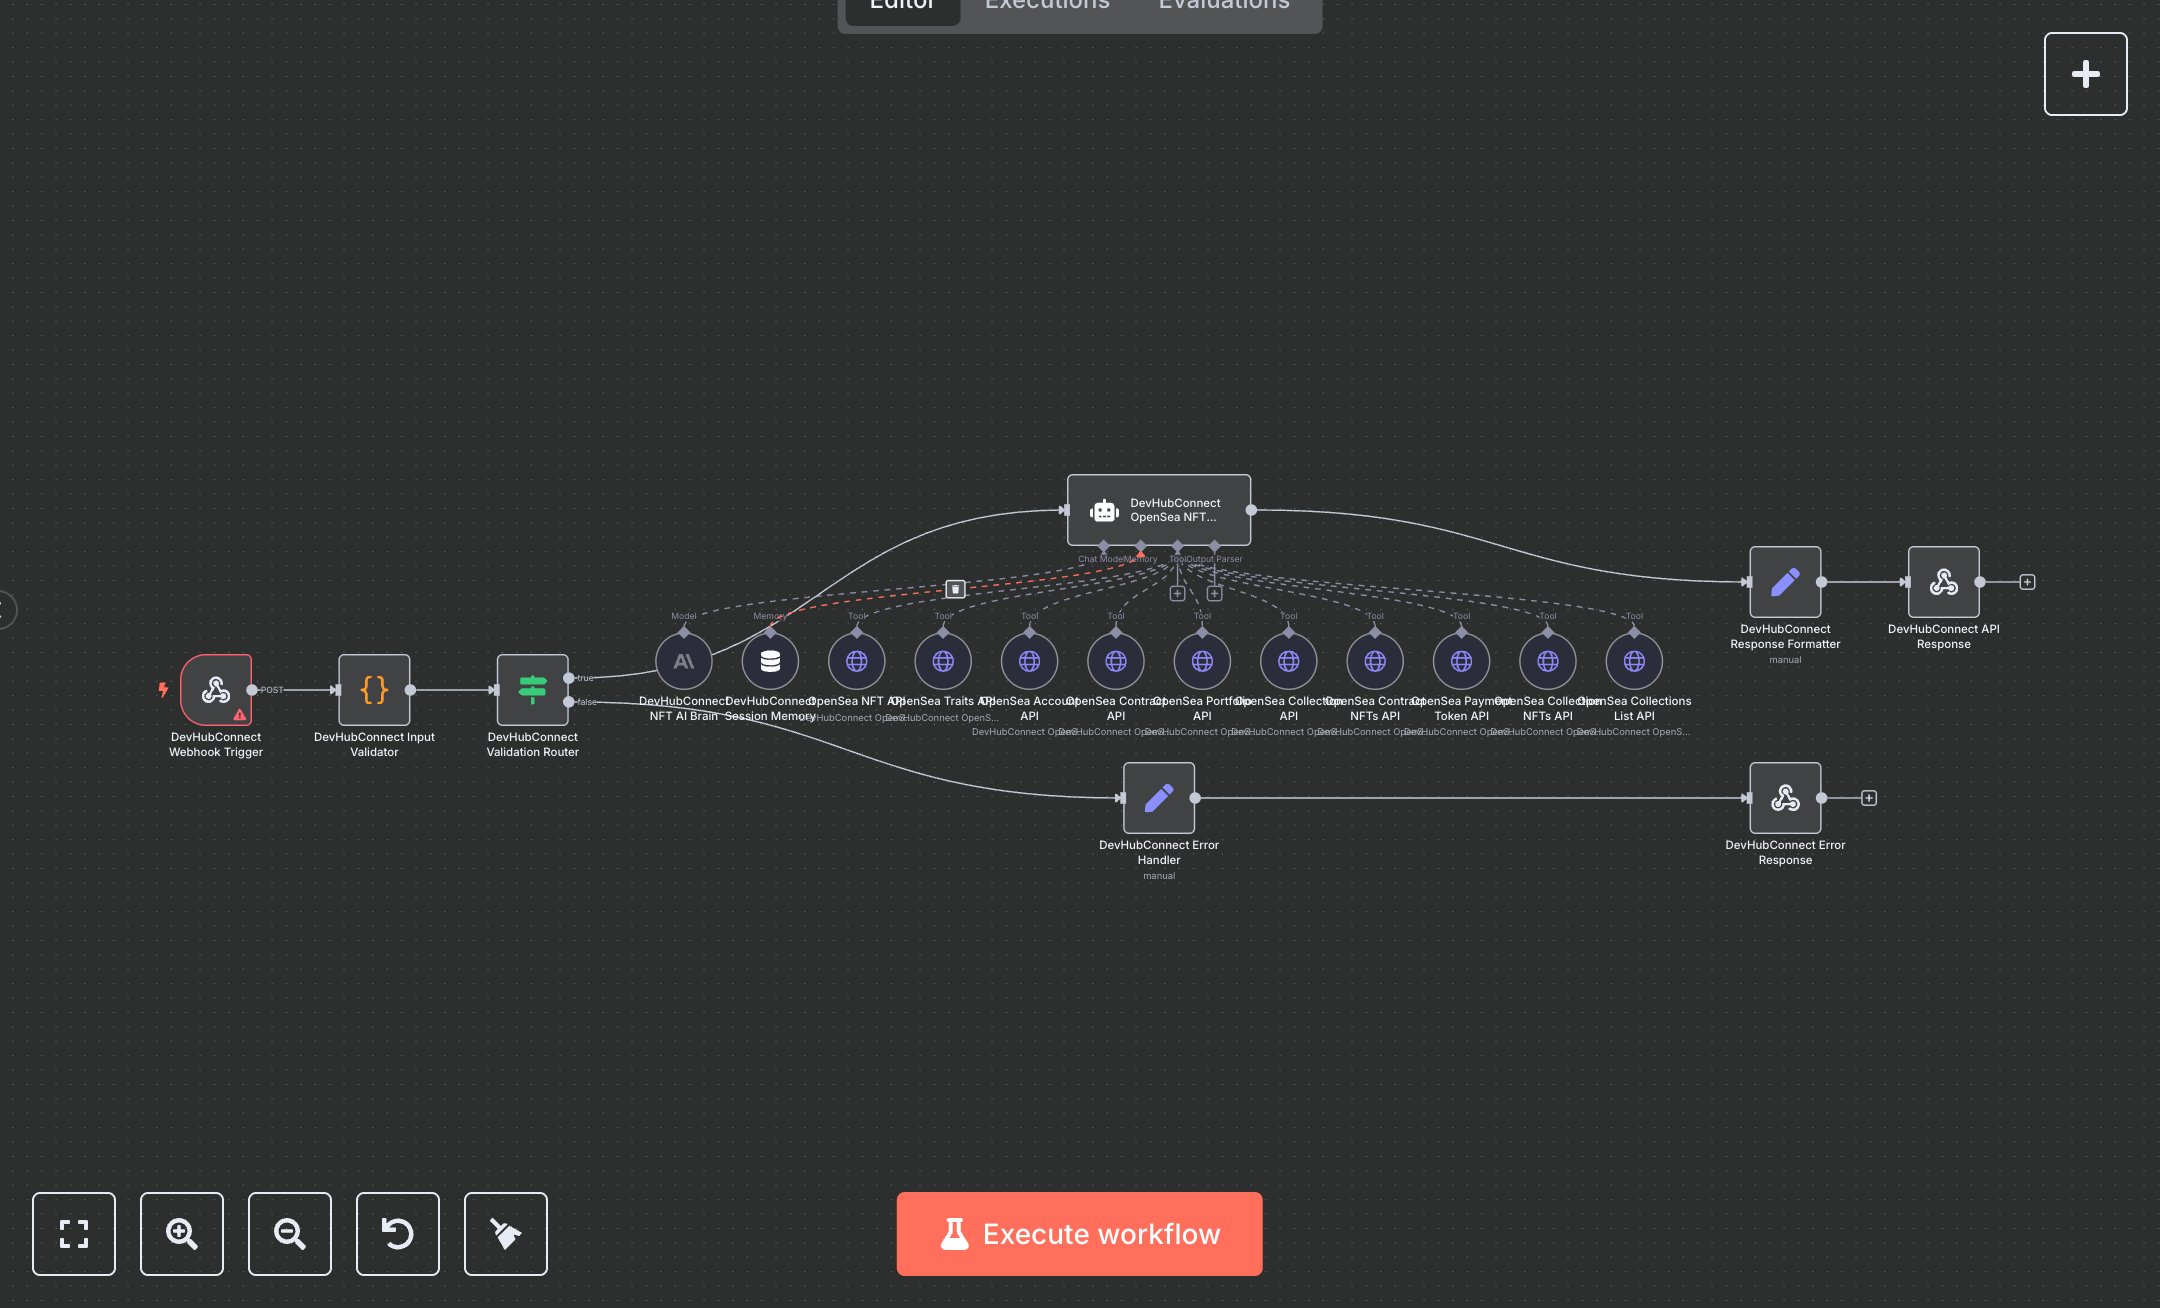Select the DevHubConnect Input Validator code node

[374, 689]
